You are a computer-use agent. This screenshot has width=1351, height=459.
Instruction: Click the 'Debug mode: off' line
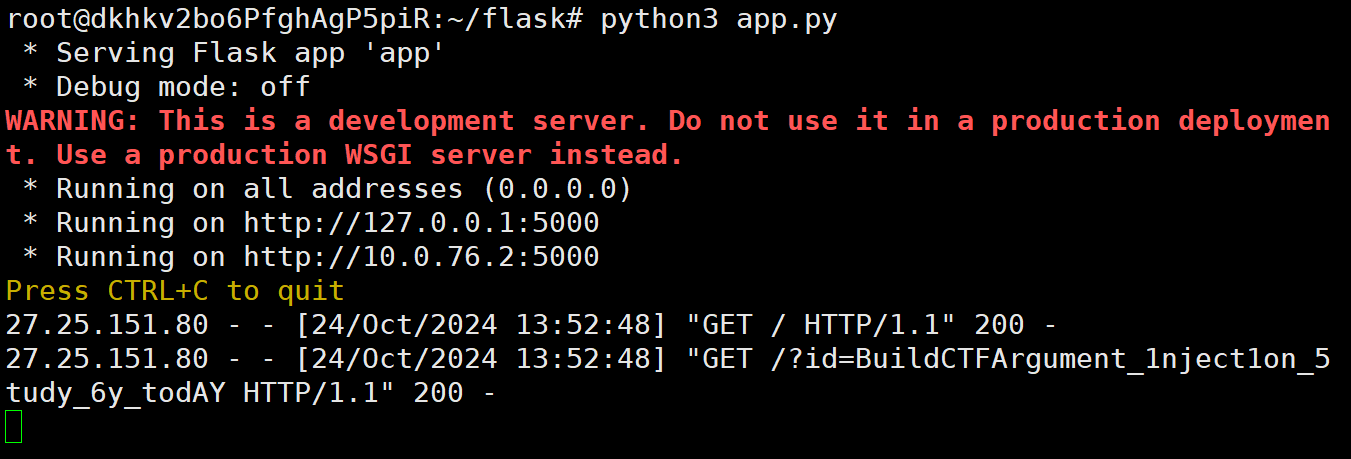pos(182,87)
